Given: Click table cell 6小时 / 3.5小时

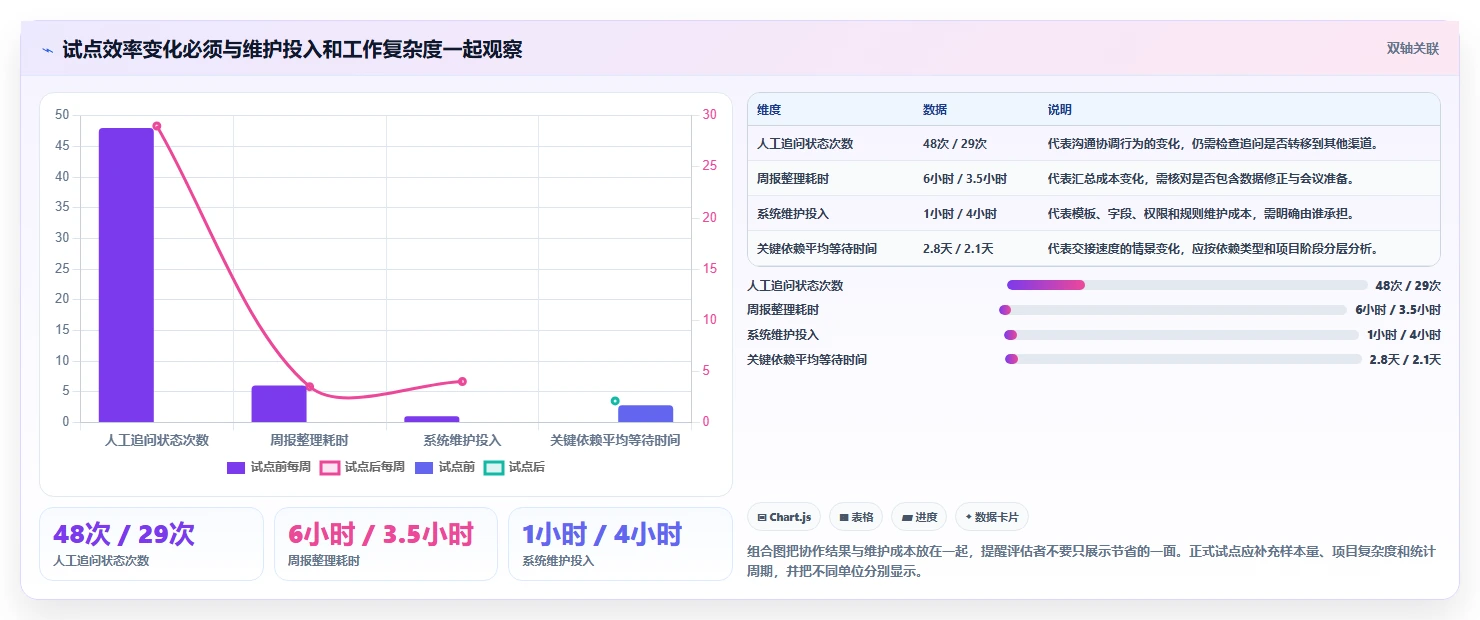Looking at the screenshot, I should tap(964, 178).
